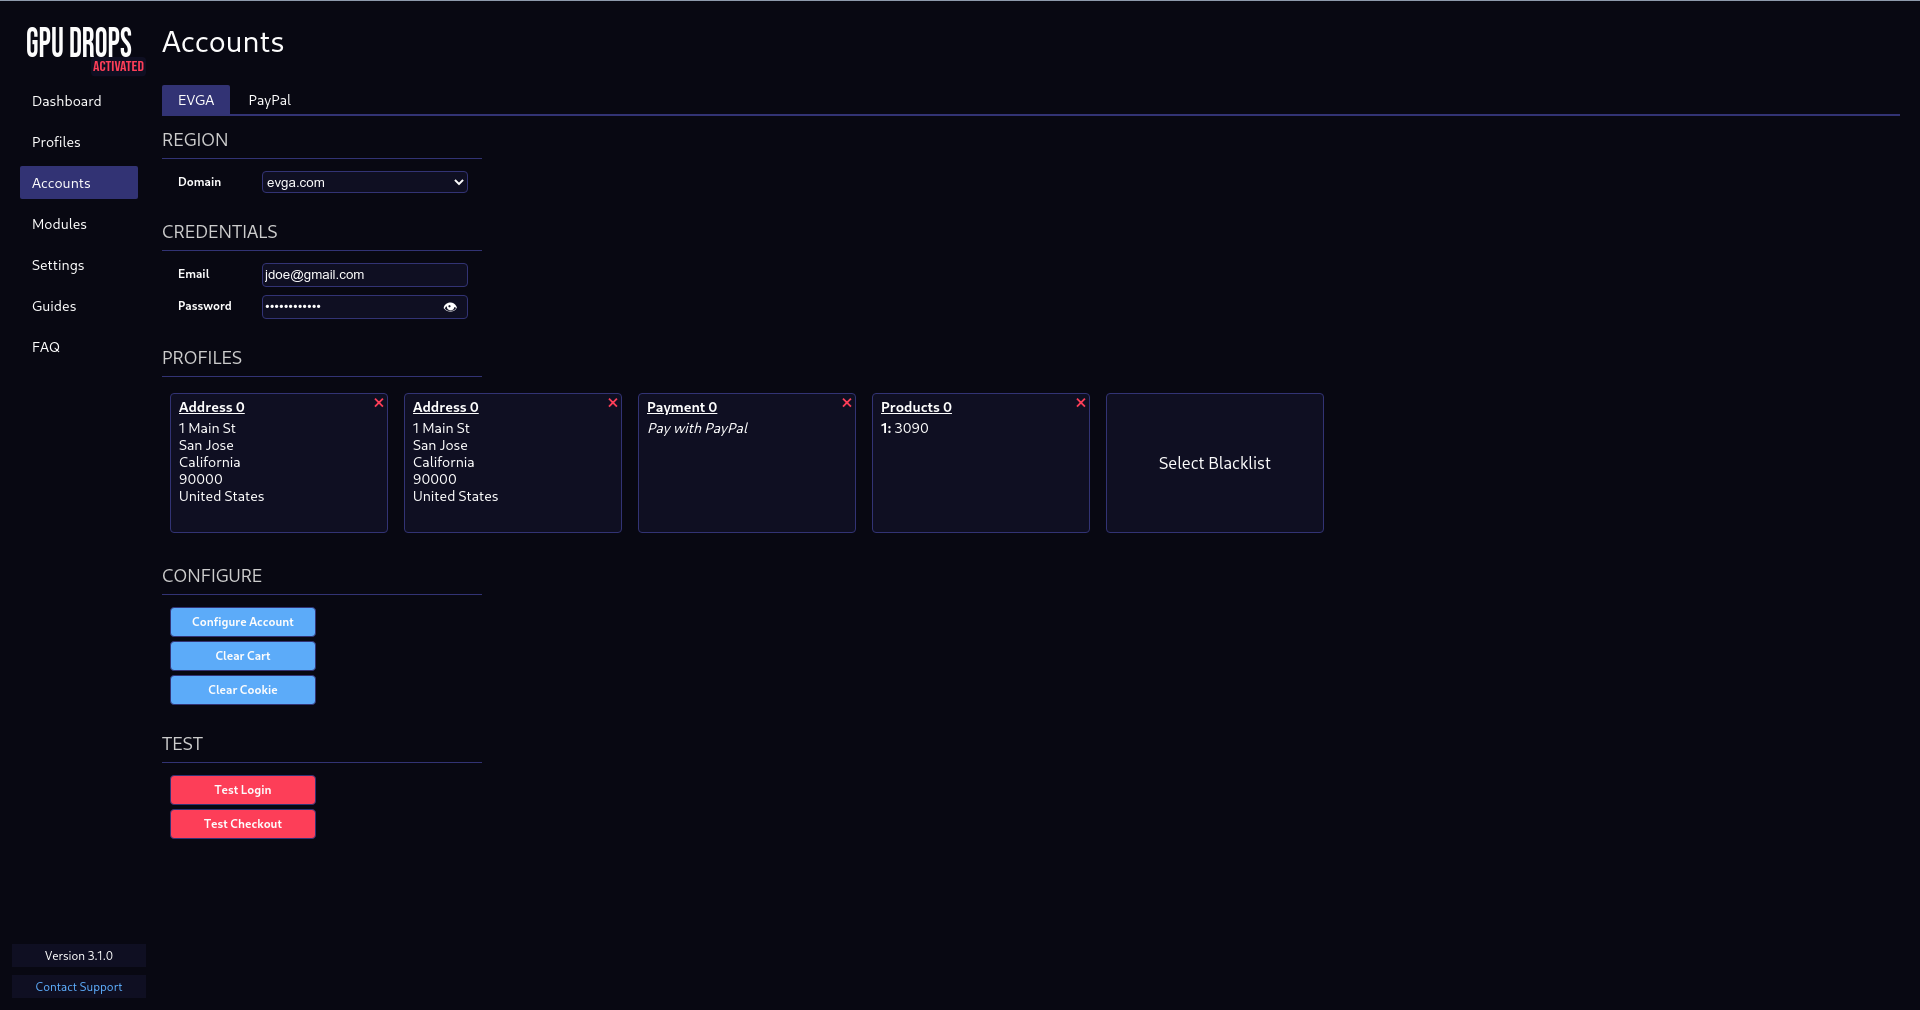Viewport: 1920px width, 1010px height.
Task: Click the ACTIVATED status under the logo
Action: coord(118,67)
